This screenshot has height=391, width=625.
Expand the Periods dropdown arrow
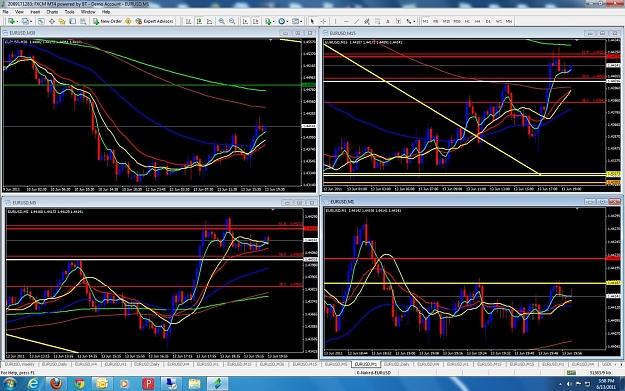[x=287, y=22]
